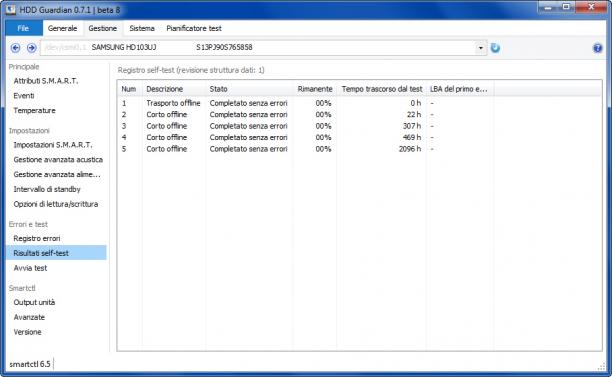Open the Pianificatore test tab
Screen dimensions: 612x377
194,28
